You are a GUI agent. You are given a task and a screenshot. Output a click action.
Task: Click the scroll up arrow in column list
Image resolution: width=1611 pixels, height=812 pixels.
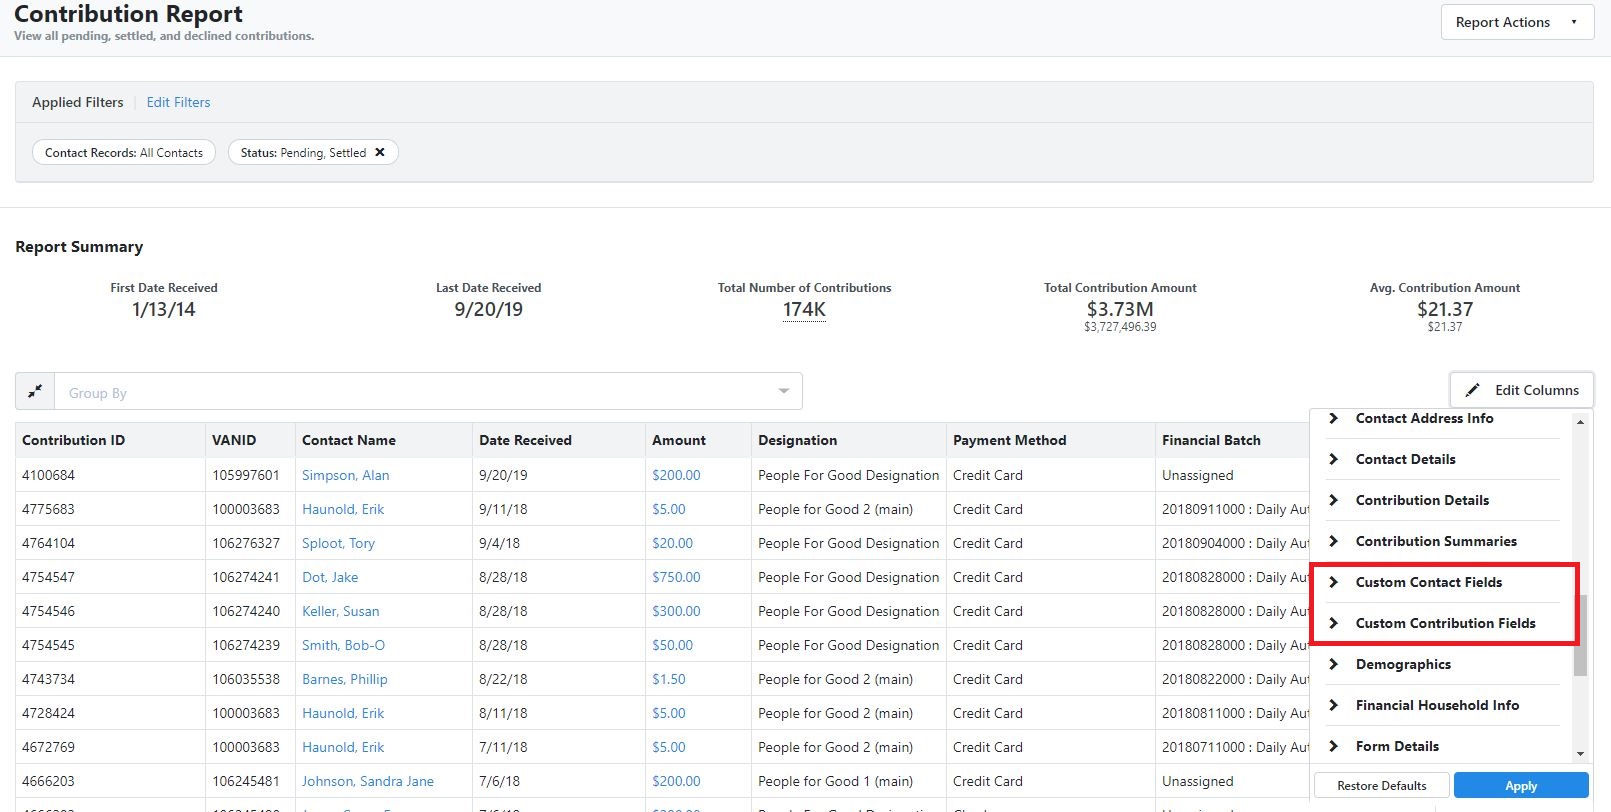[x=1580, y=422]
